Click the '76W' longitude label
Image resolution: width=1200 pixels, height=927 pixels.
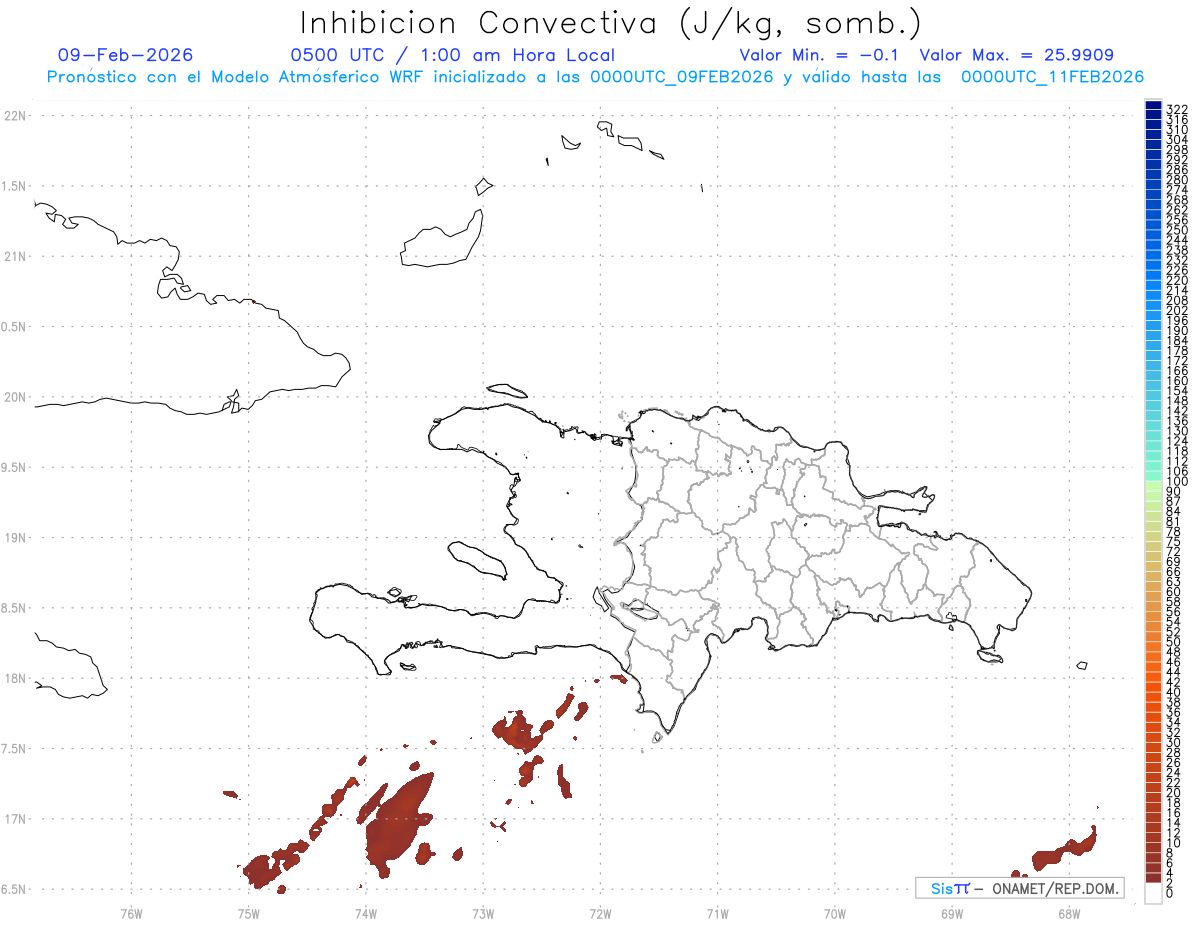(x=131, y=912)
